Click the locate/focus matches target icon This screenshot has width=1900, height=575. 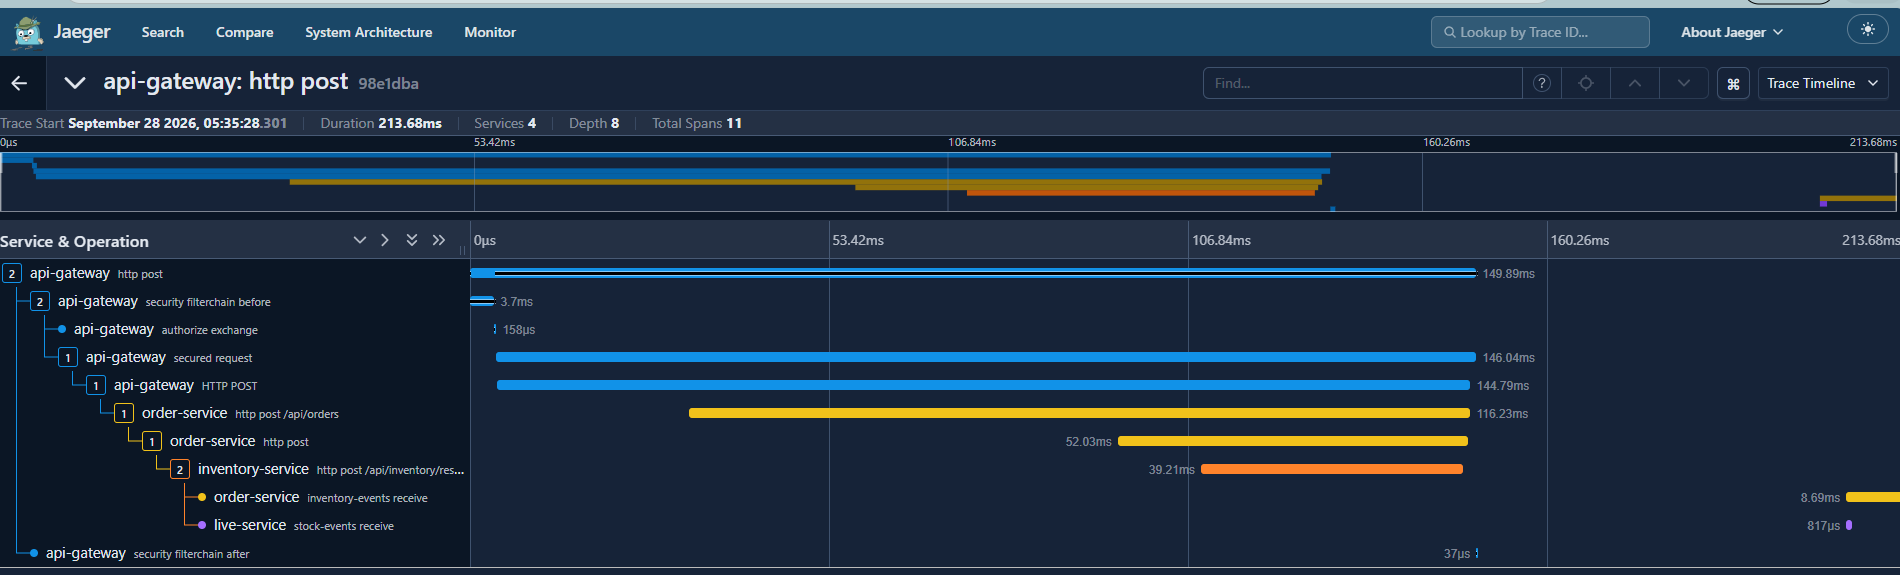pyautogui.click(x=1586, y=83)
